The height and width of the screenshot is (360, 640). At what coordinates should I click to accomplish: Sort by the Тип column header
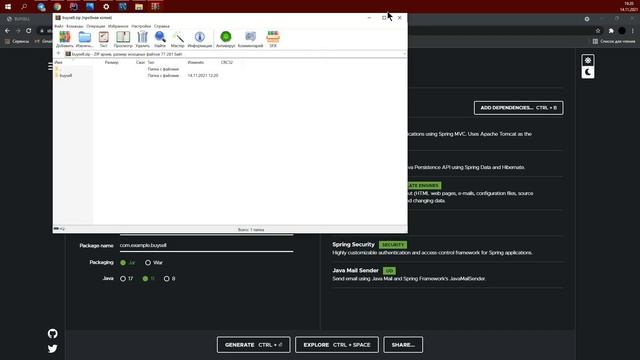(x=151, y=62)
